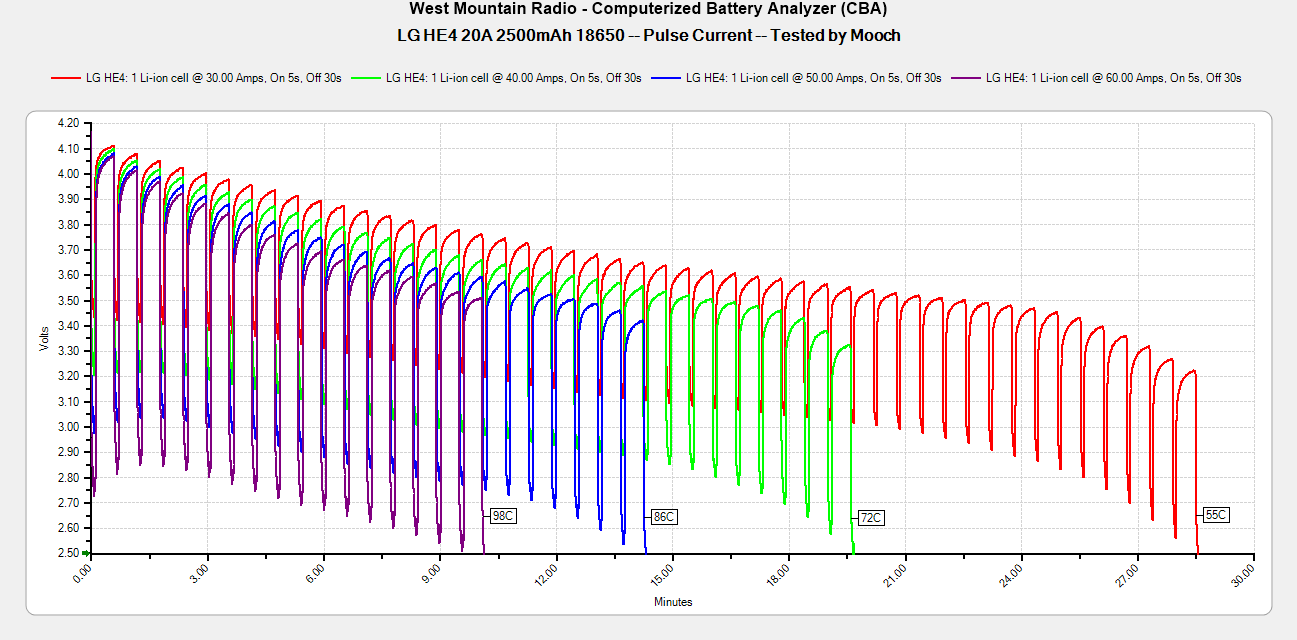Click the green 40.00 Amps legend line swatch
Viewport: 1297px width, 640px height.
pos(366,78)
